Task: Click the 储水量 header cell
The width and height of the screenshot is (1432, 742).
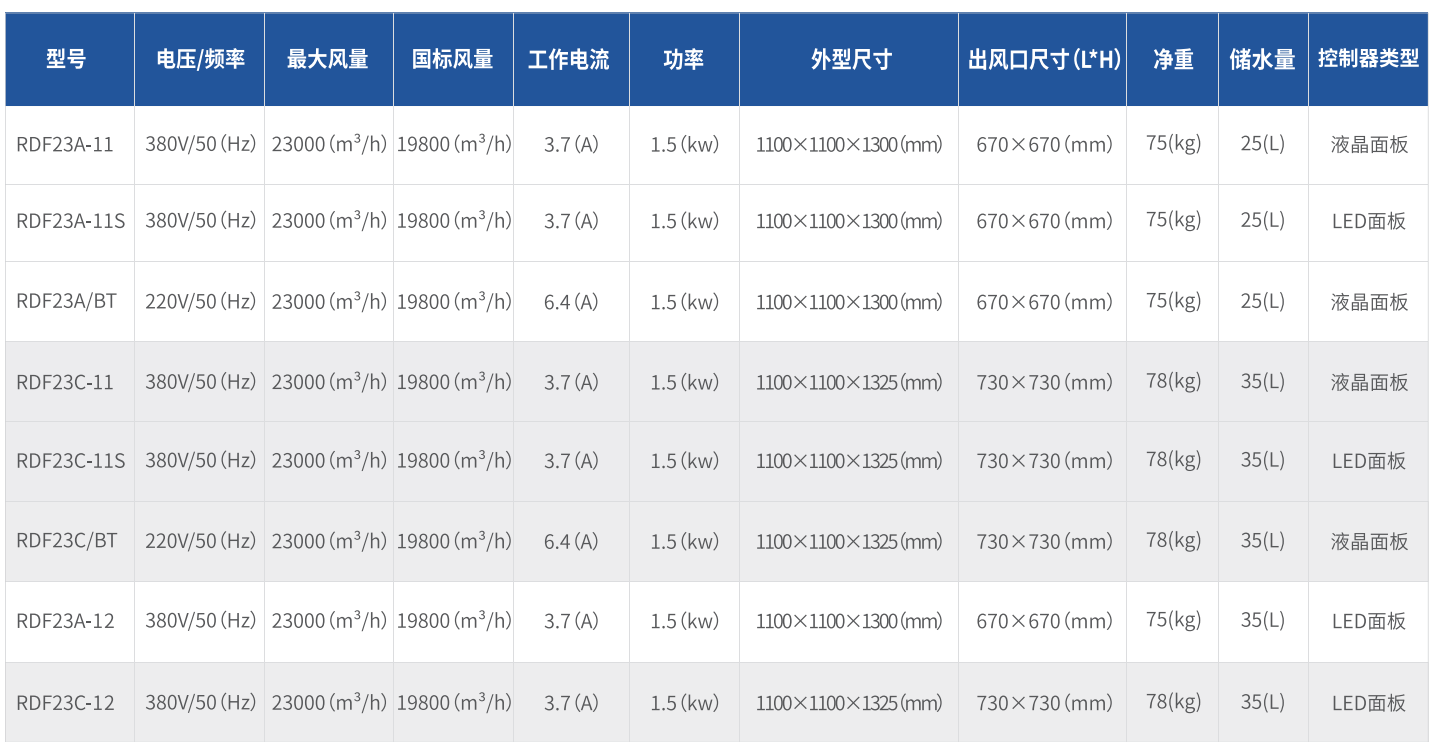Action: click(1262, 59)
